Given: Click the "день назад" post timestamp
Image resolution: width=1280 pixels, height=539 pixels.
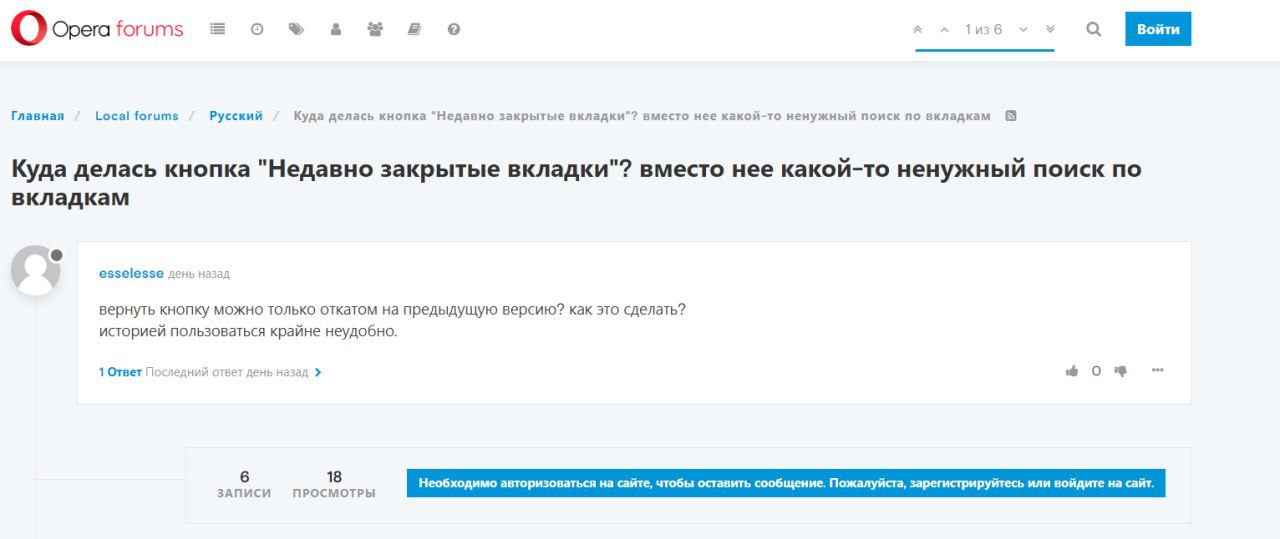Looking at the screenshot, I should pos(199,274).
